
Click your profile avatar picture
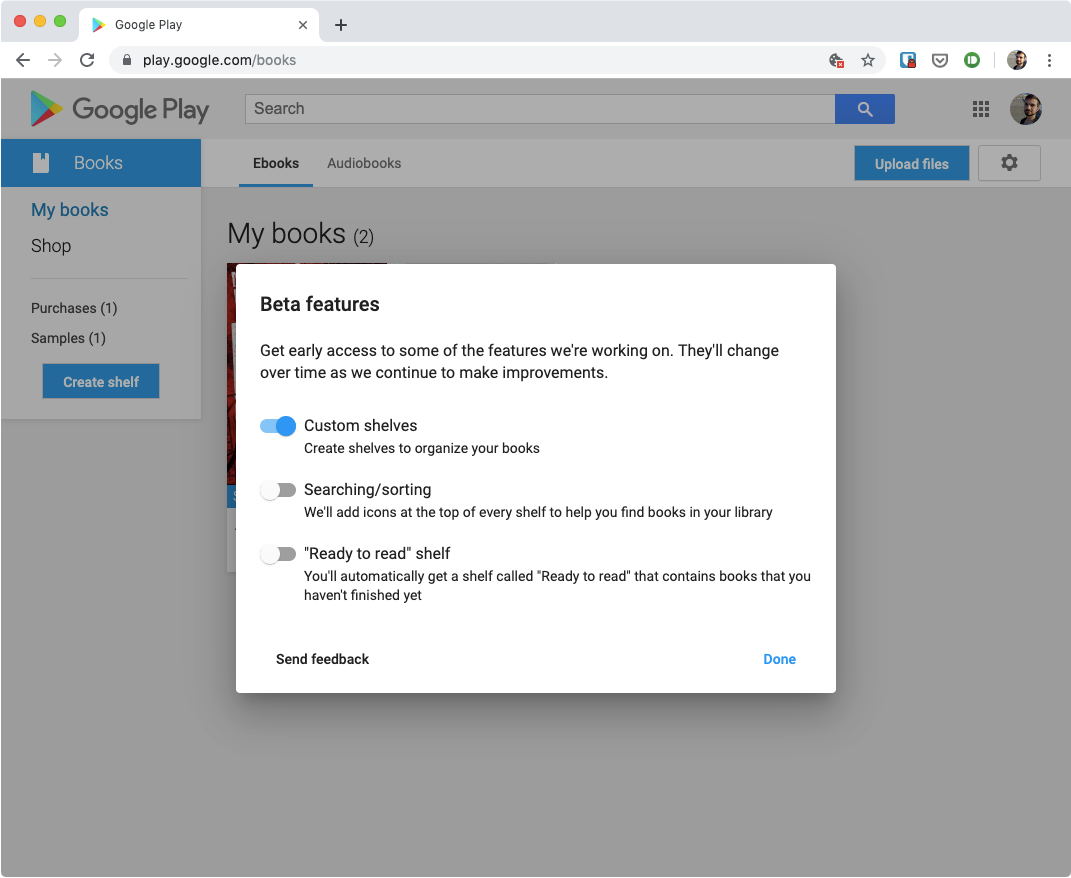click(x=1026, y=109)
